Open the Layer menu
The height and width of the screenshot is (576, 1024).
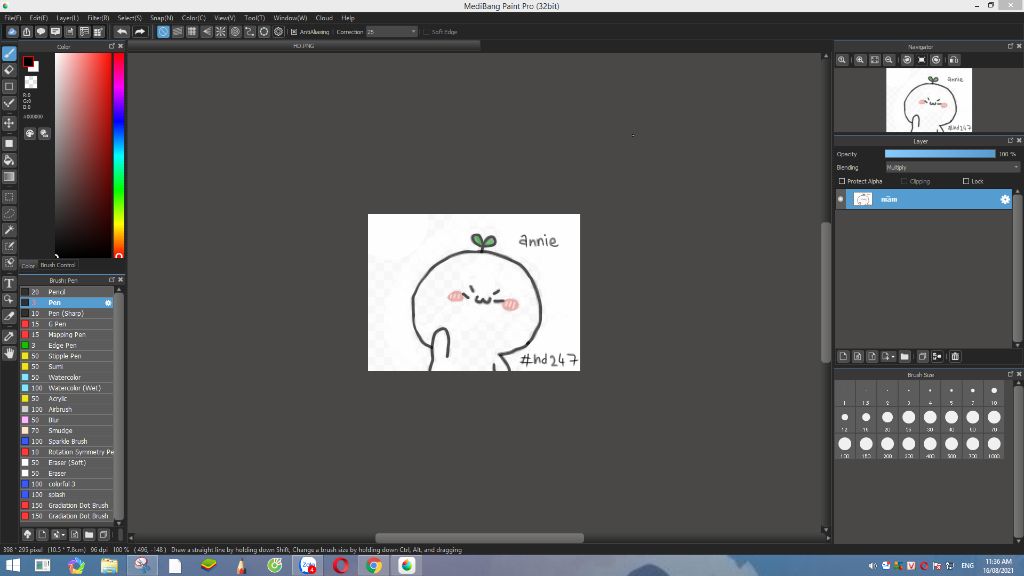[67, 18]
